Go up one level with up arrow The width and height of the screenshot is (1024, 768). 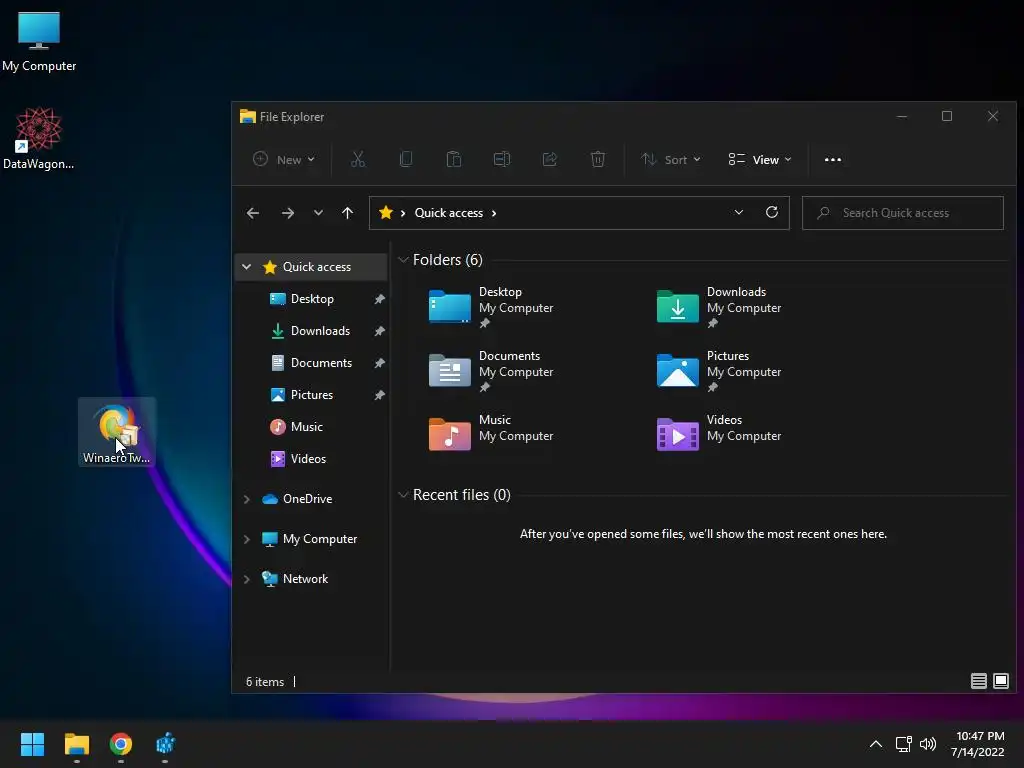pyautogui.click(x=347, y=213)
